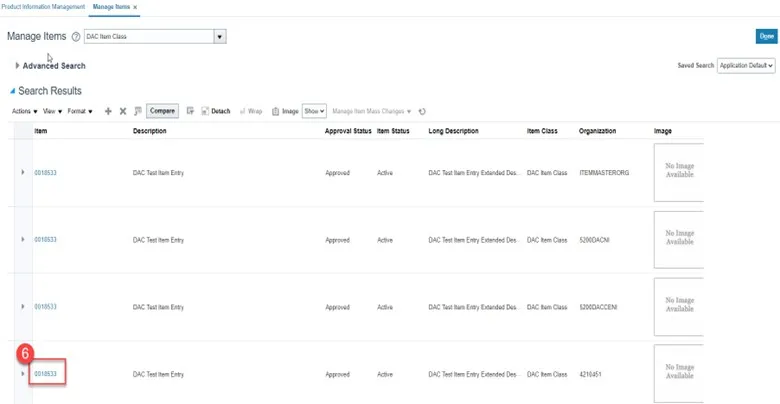Viewport: 780px width, 404px height.
Task: Click the image placeholder in 5200DACNI row
Action: point(679,240)
